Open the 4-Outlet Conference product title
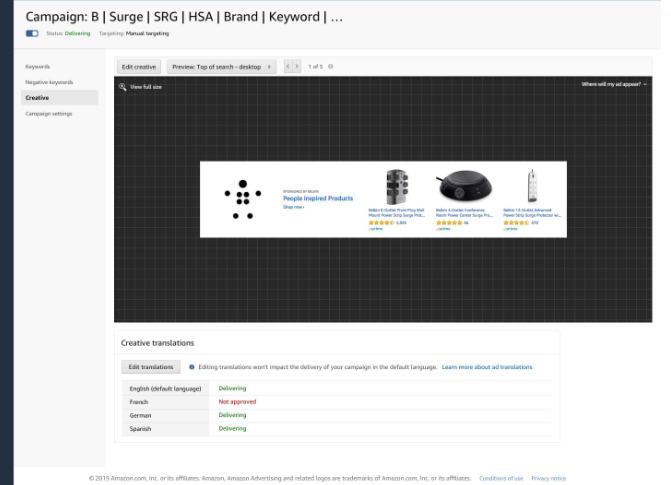This screenshot has width=671, height=485. [x=464, y=213]
